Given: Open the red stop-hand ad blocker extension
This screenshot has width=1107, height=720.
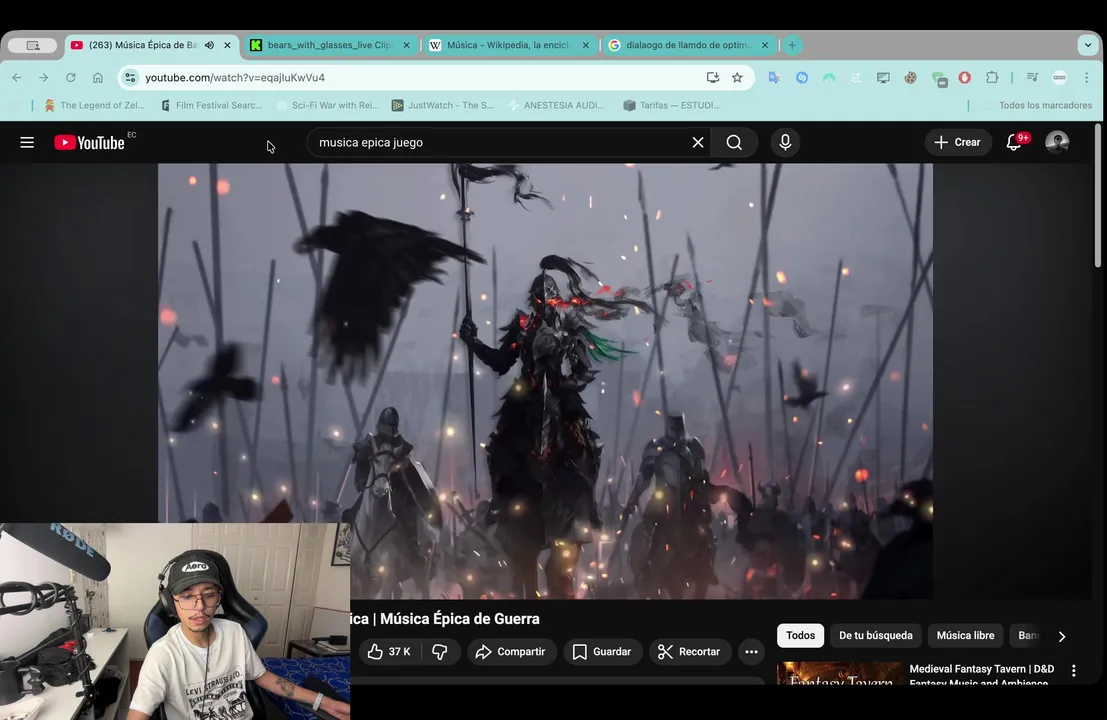Looking at the screenshot, I should click(964, 78).
